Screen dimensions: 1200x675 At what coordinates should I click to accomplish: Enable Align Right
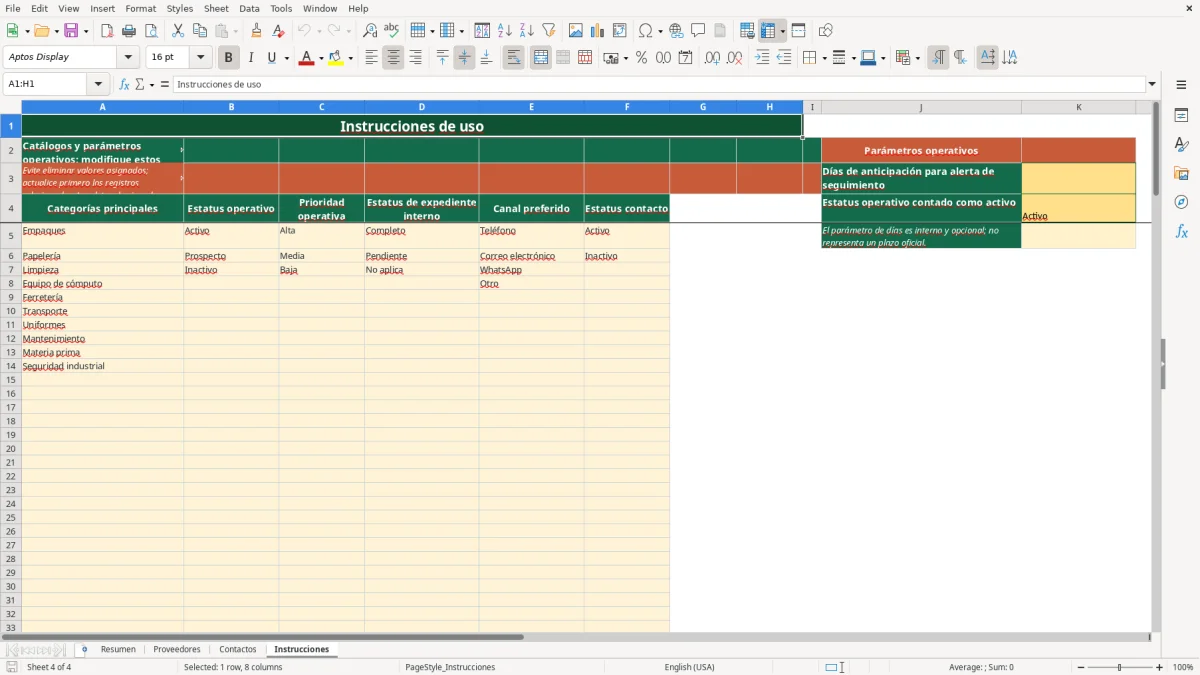[x=415, y=58]
